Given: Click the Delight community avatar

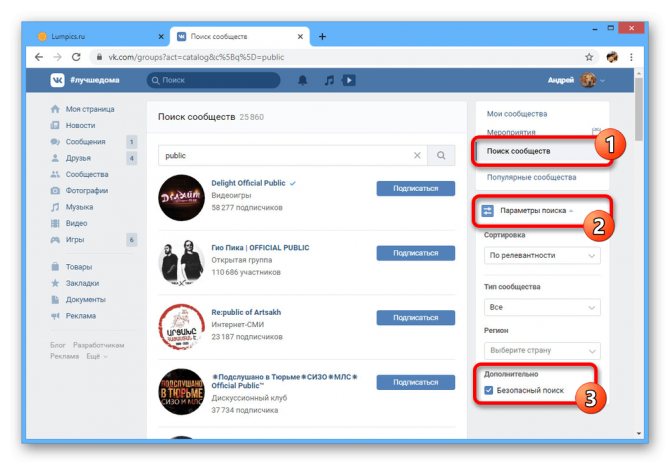Looking at the screenshot, I should (x=182, y=197).
